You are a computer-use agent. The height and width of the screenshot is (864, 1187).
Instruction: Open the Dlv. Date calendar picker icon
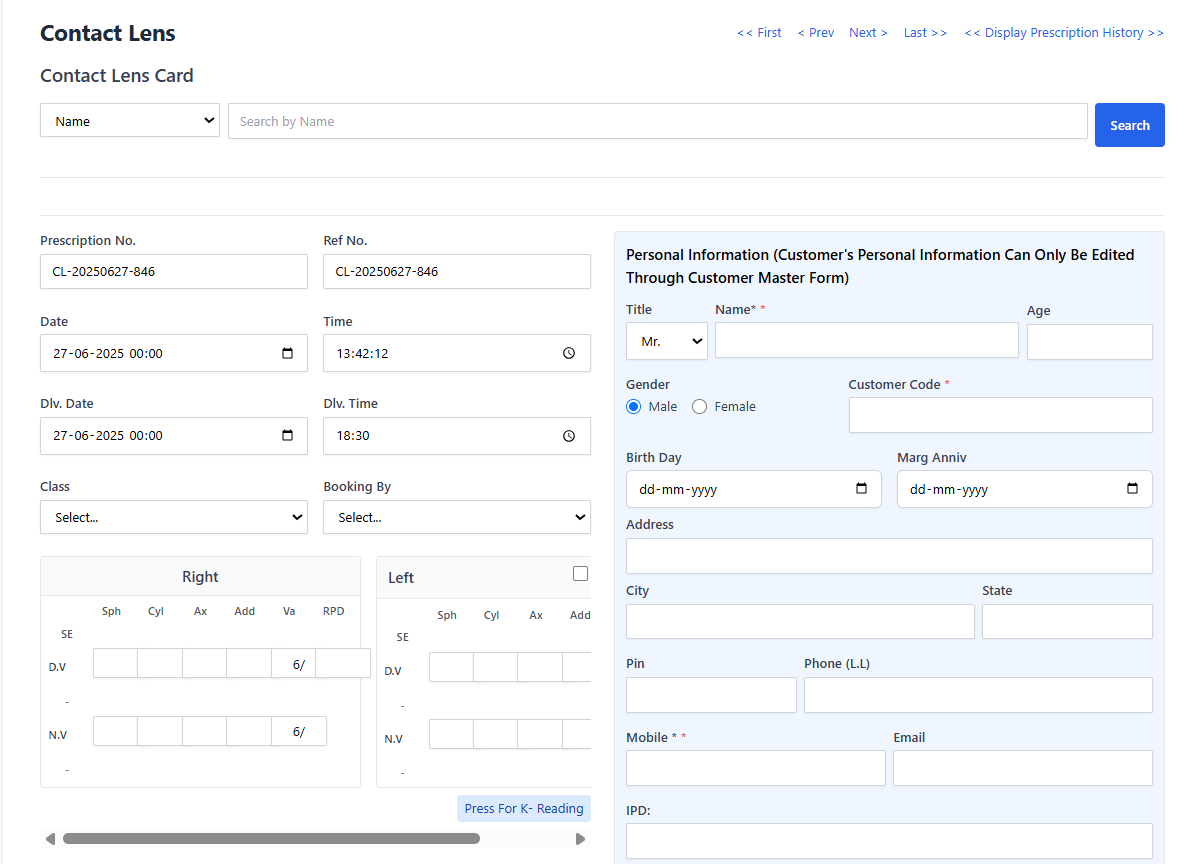click(x=287, y=435)
